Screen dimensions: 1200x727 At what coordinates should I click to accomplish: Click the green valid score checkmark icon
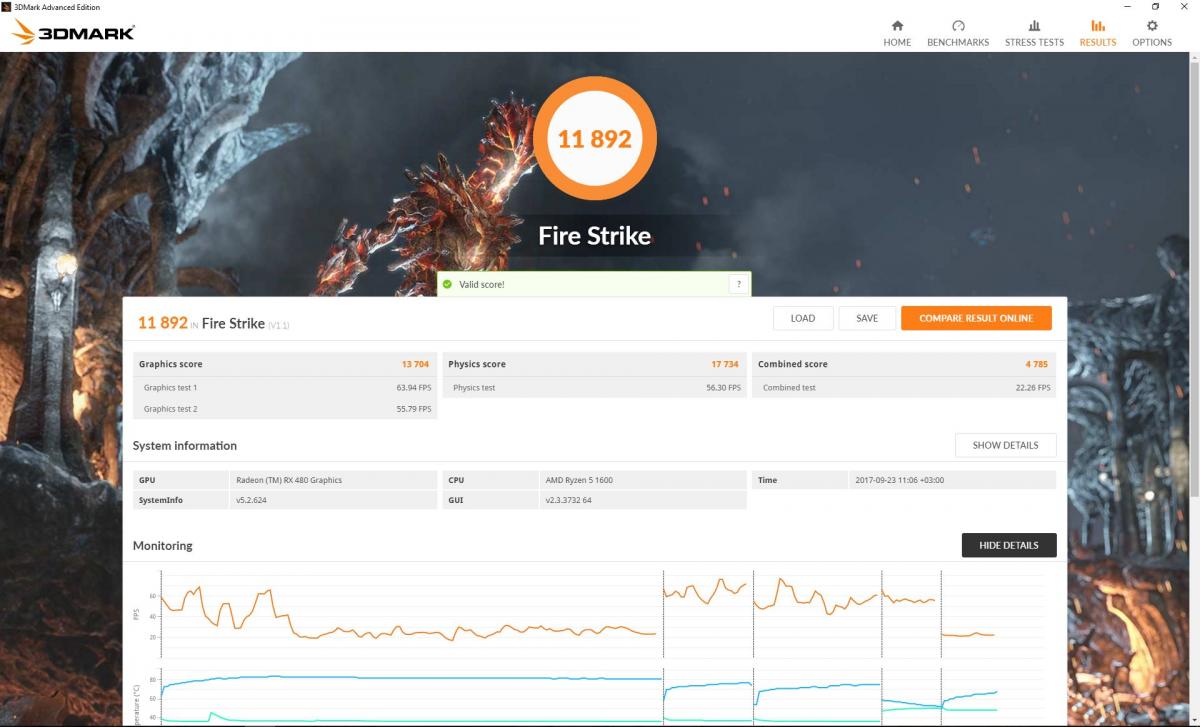[x=447, y=284]
